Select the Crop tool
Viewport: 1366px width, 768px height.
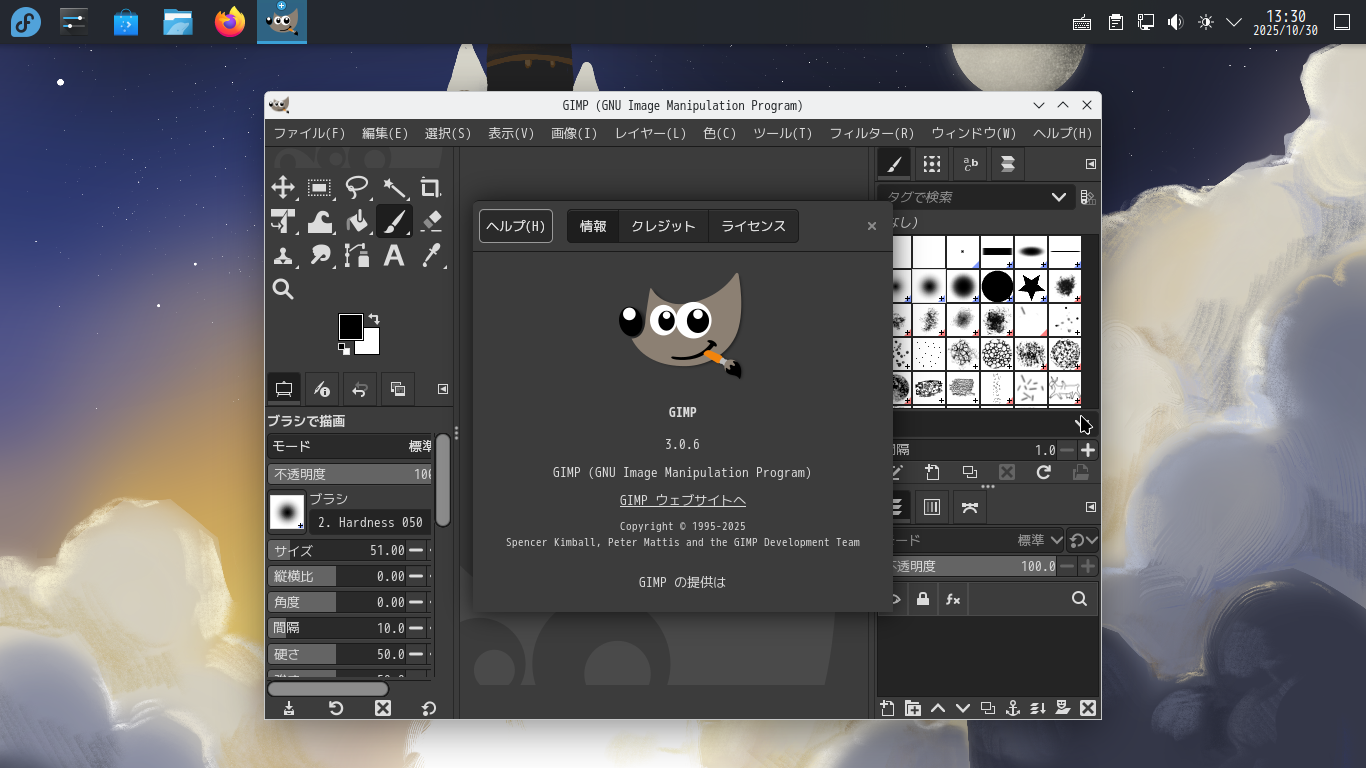(431, 188)
